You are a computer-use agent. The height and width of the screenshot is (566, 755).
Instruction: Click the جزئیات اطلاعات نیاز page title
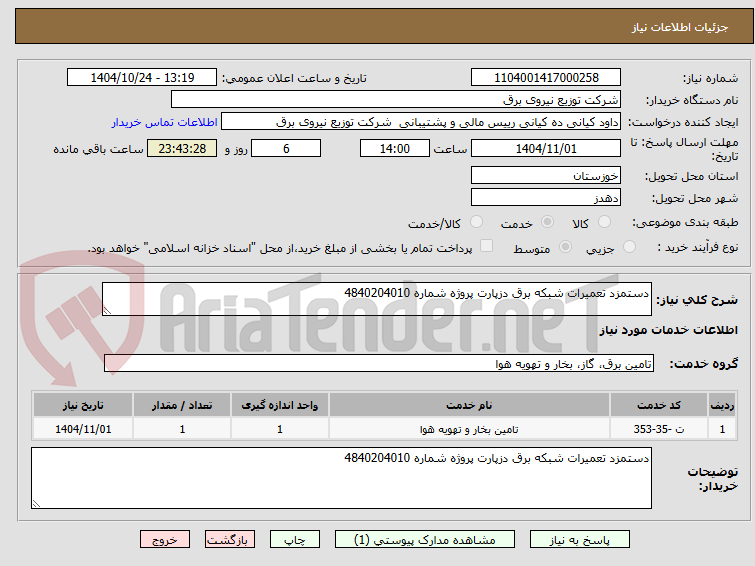pyautogui.click(x=680, y=27)
